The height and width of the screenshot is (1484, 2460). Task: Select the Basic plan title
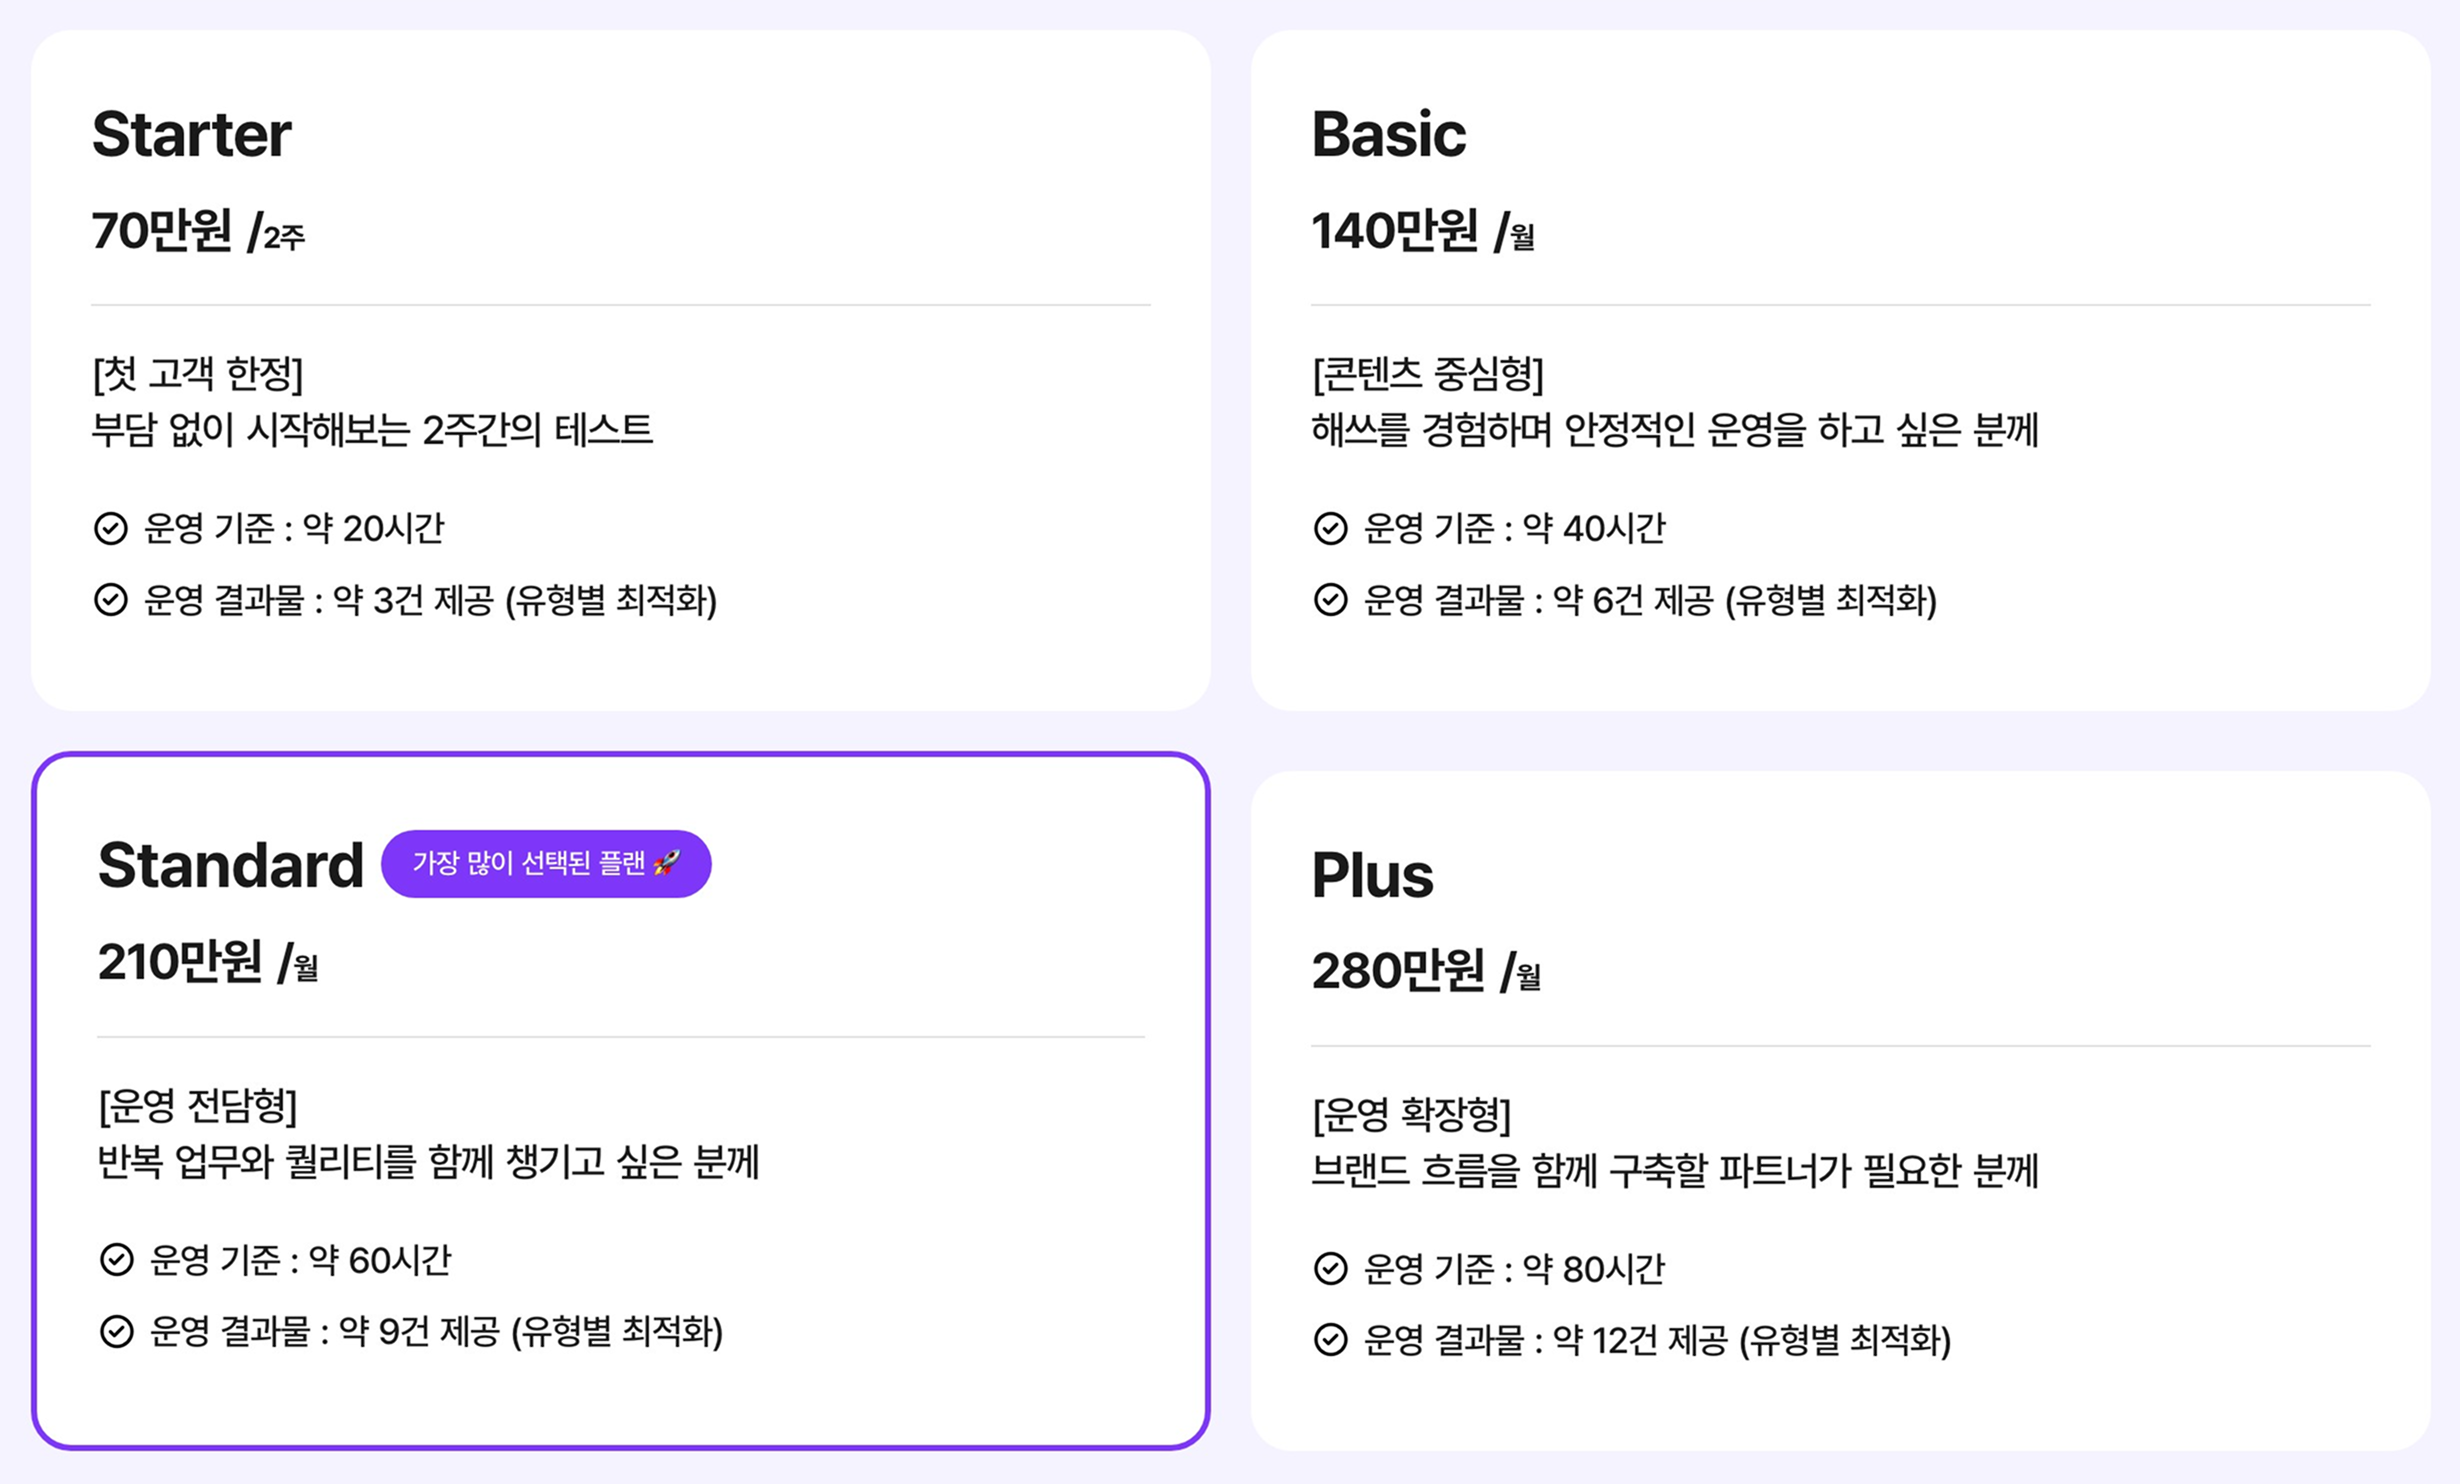pos(1388,134)
